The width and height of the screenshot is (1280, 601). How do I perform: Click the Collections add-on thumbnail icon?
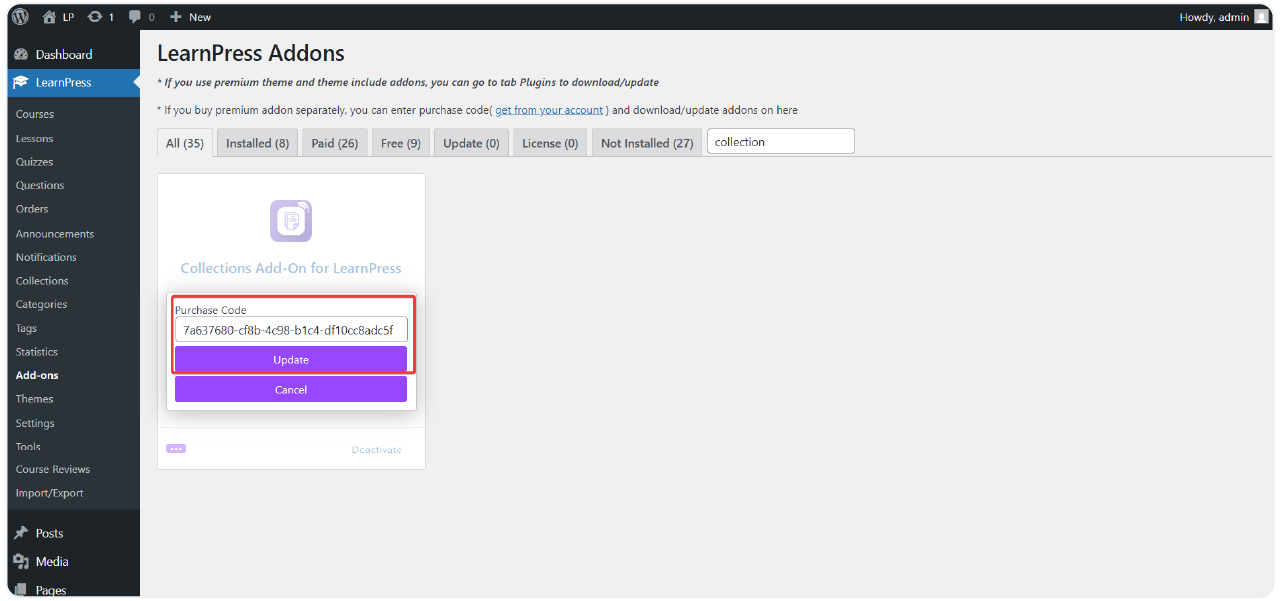coord(291,221)
